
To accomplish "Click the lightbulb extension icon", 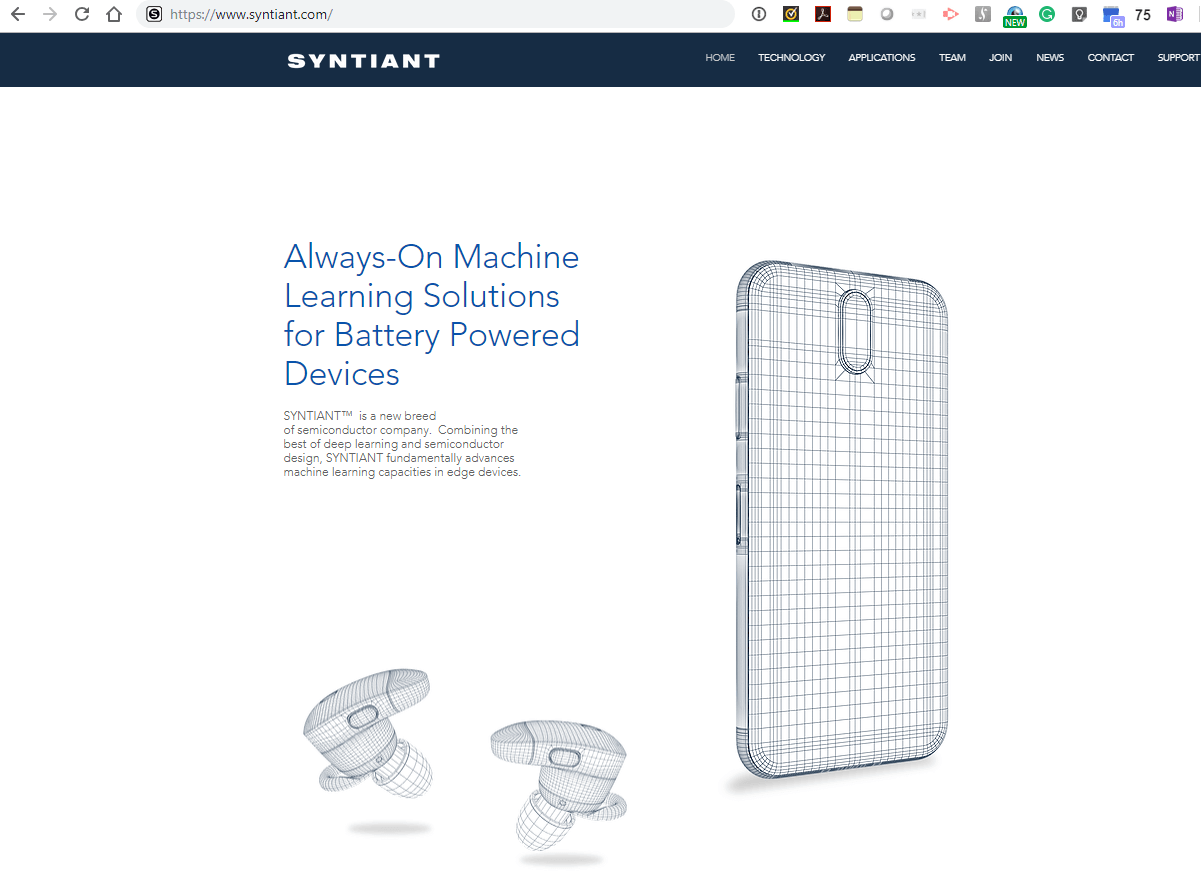I will click(1078, 14).
